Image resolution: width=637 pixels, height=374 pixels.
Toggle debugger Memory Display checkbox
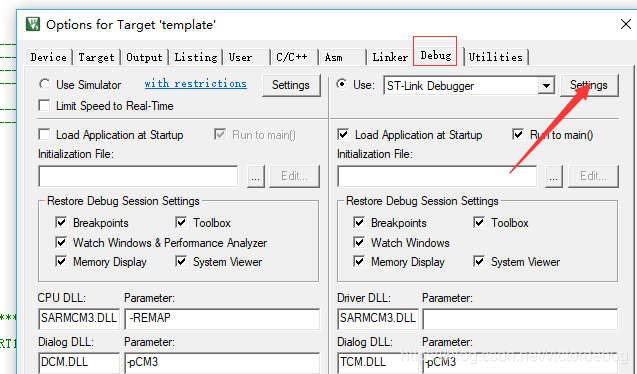pyautogui.click(x=359, y=262)
